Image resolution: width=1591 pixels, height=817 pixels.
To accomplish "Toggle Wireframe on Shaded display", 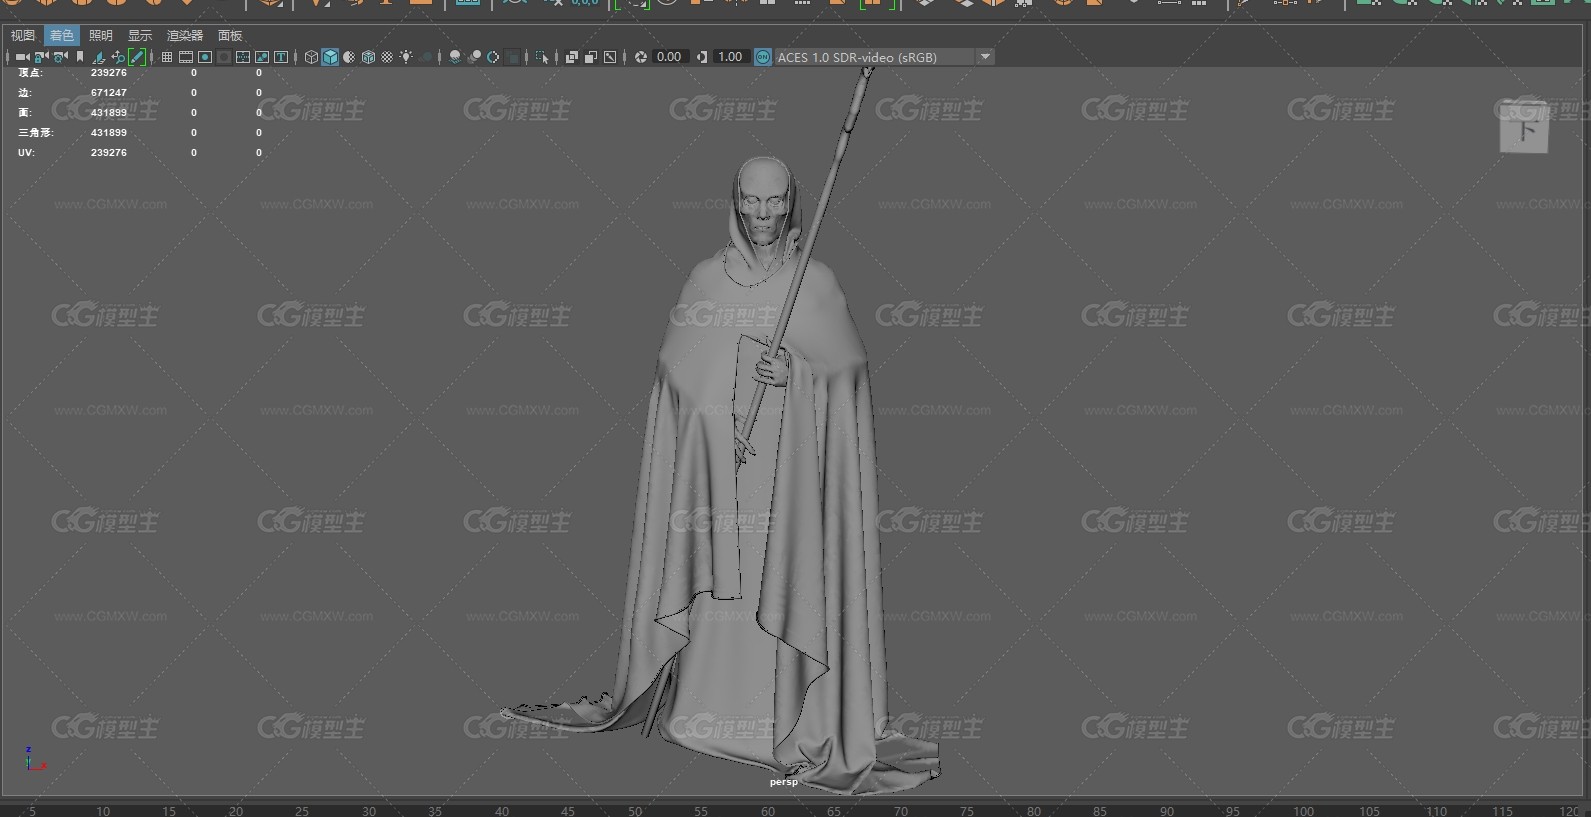I will (x=368, y=57).
